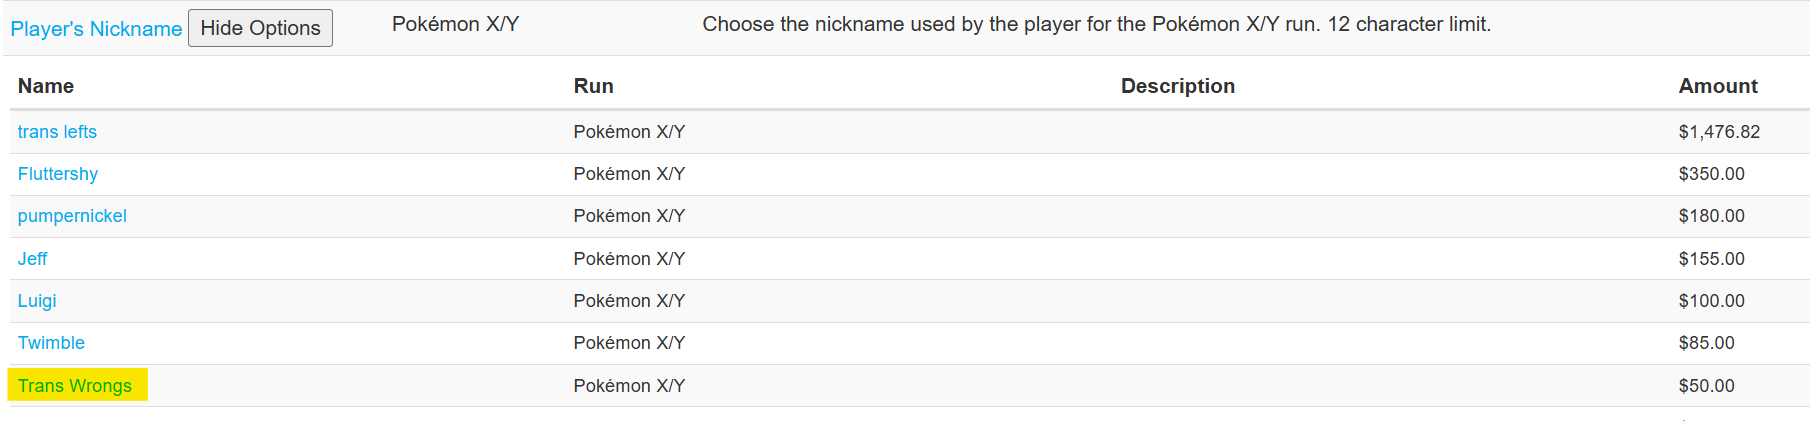Click the Run column header
Viewport: 1810px width, 421px height.
tap(593, 86)
